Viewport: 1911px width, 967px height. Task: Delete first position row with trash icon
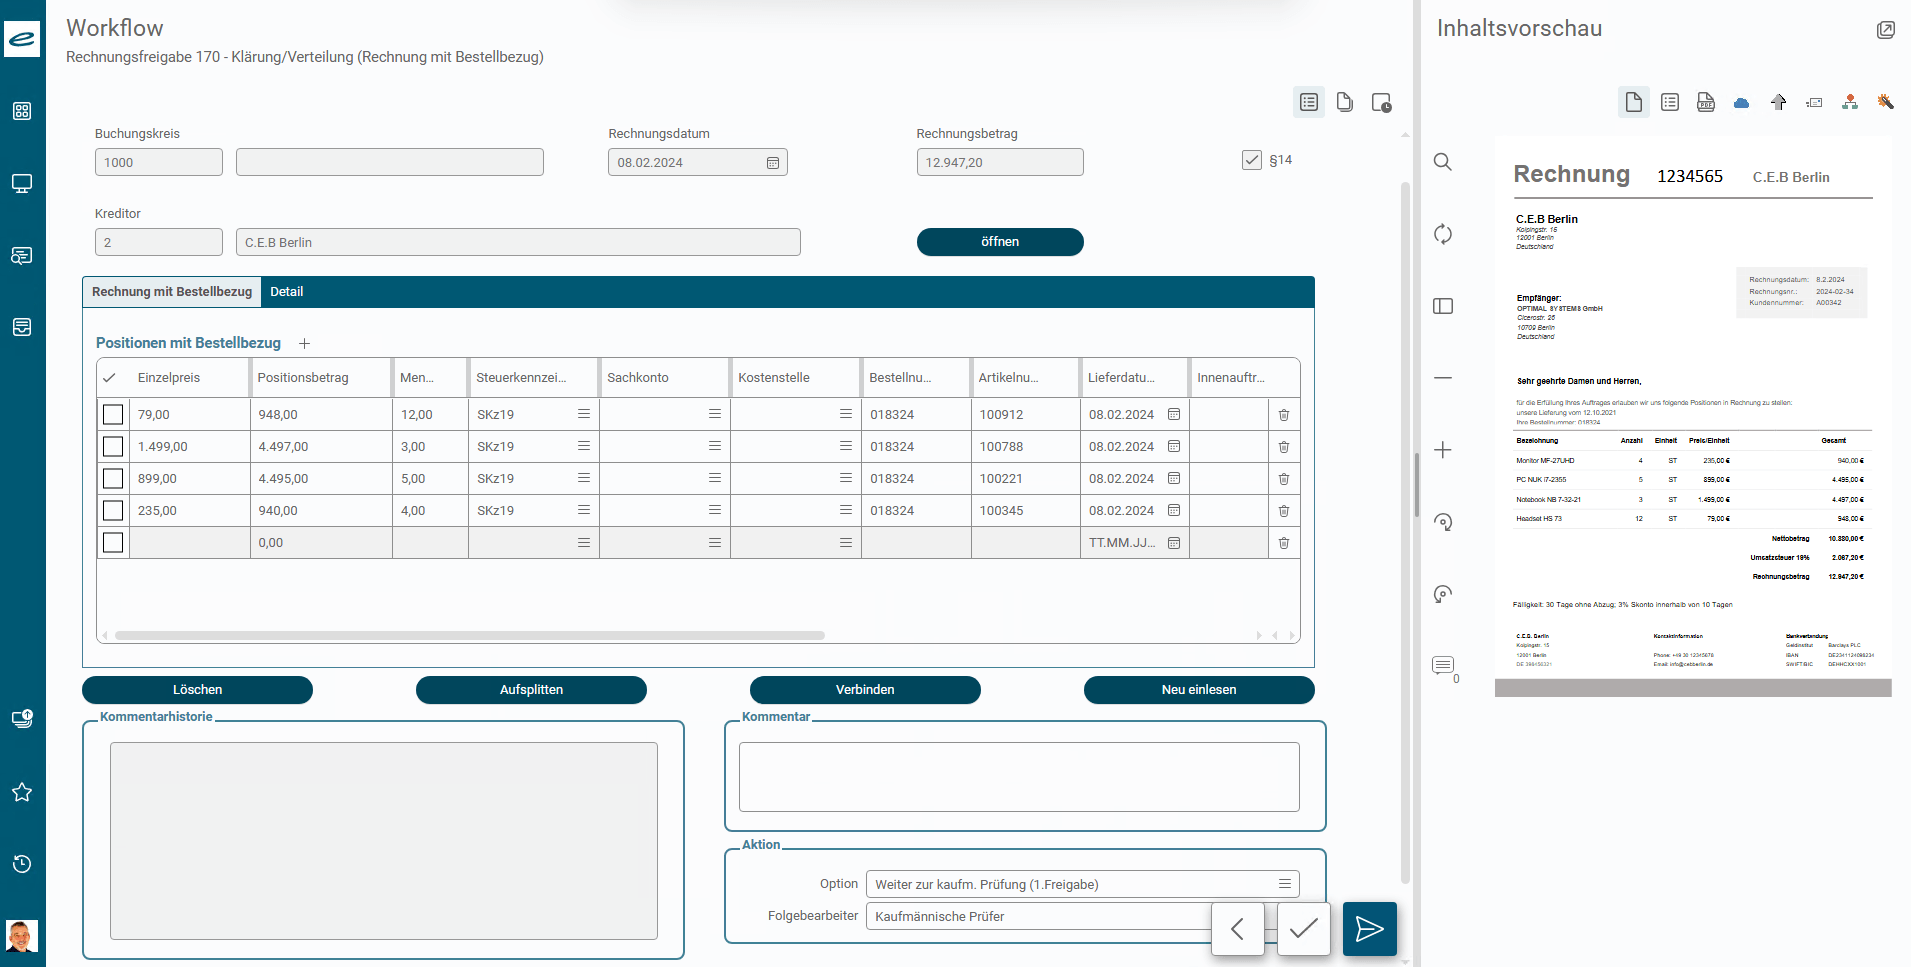(x=1284, y=415)
